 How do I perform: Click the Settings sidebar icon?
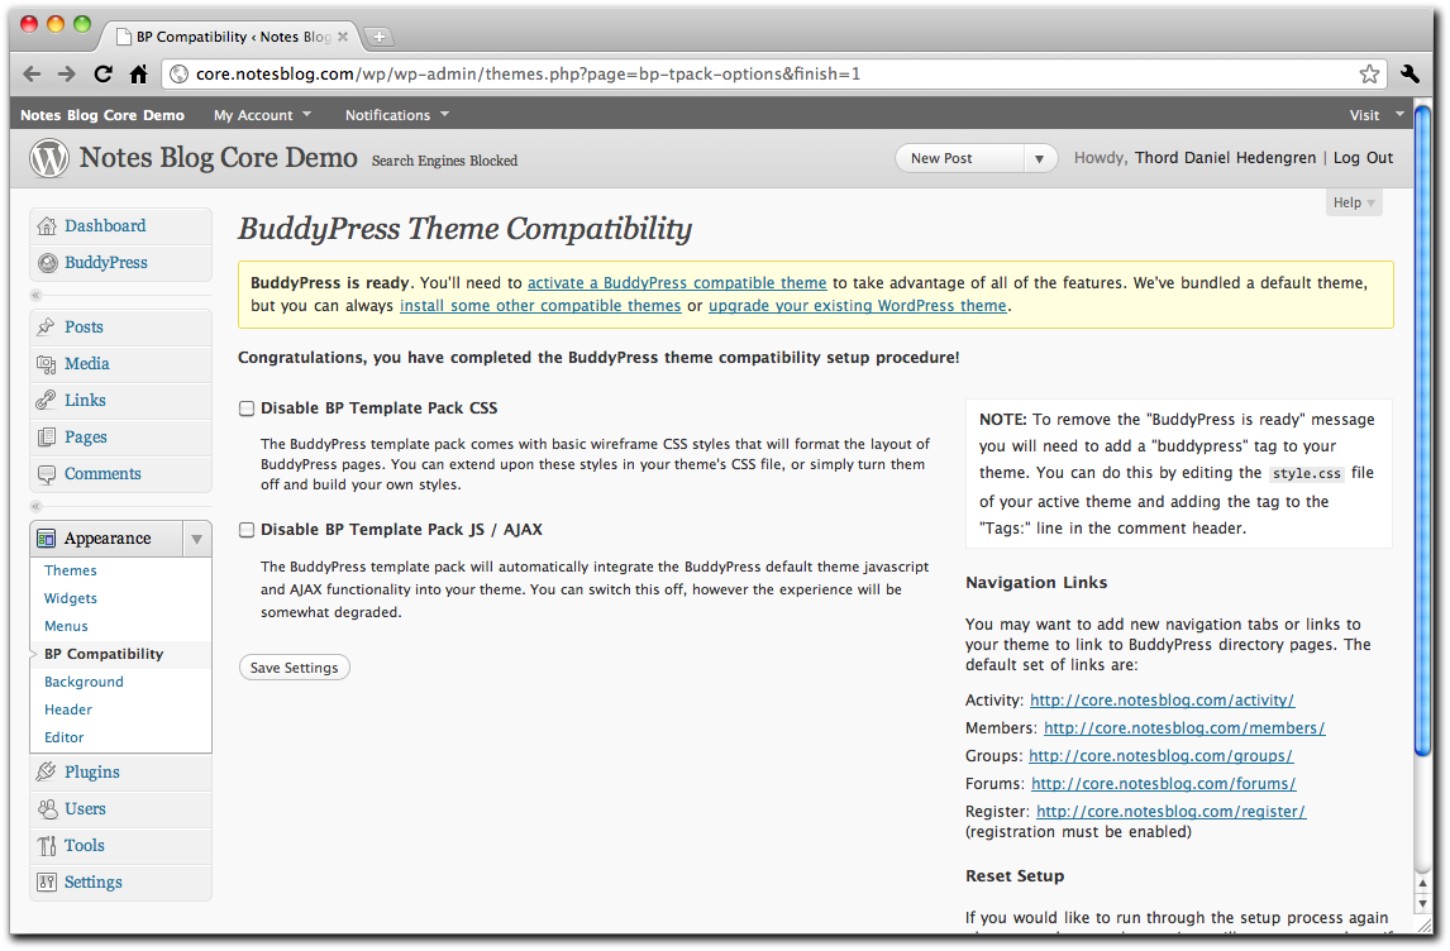[x=46, y=882]
